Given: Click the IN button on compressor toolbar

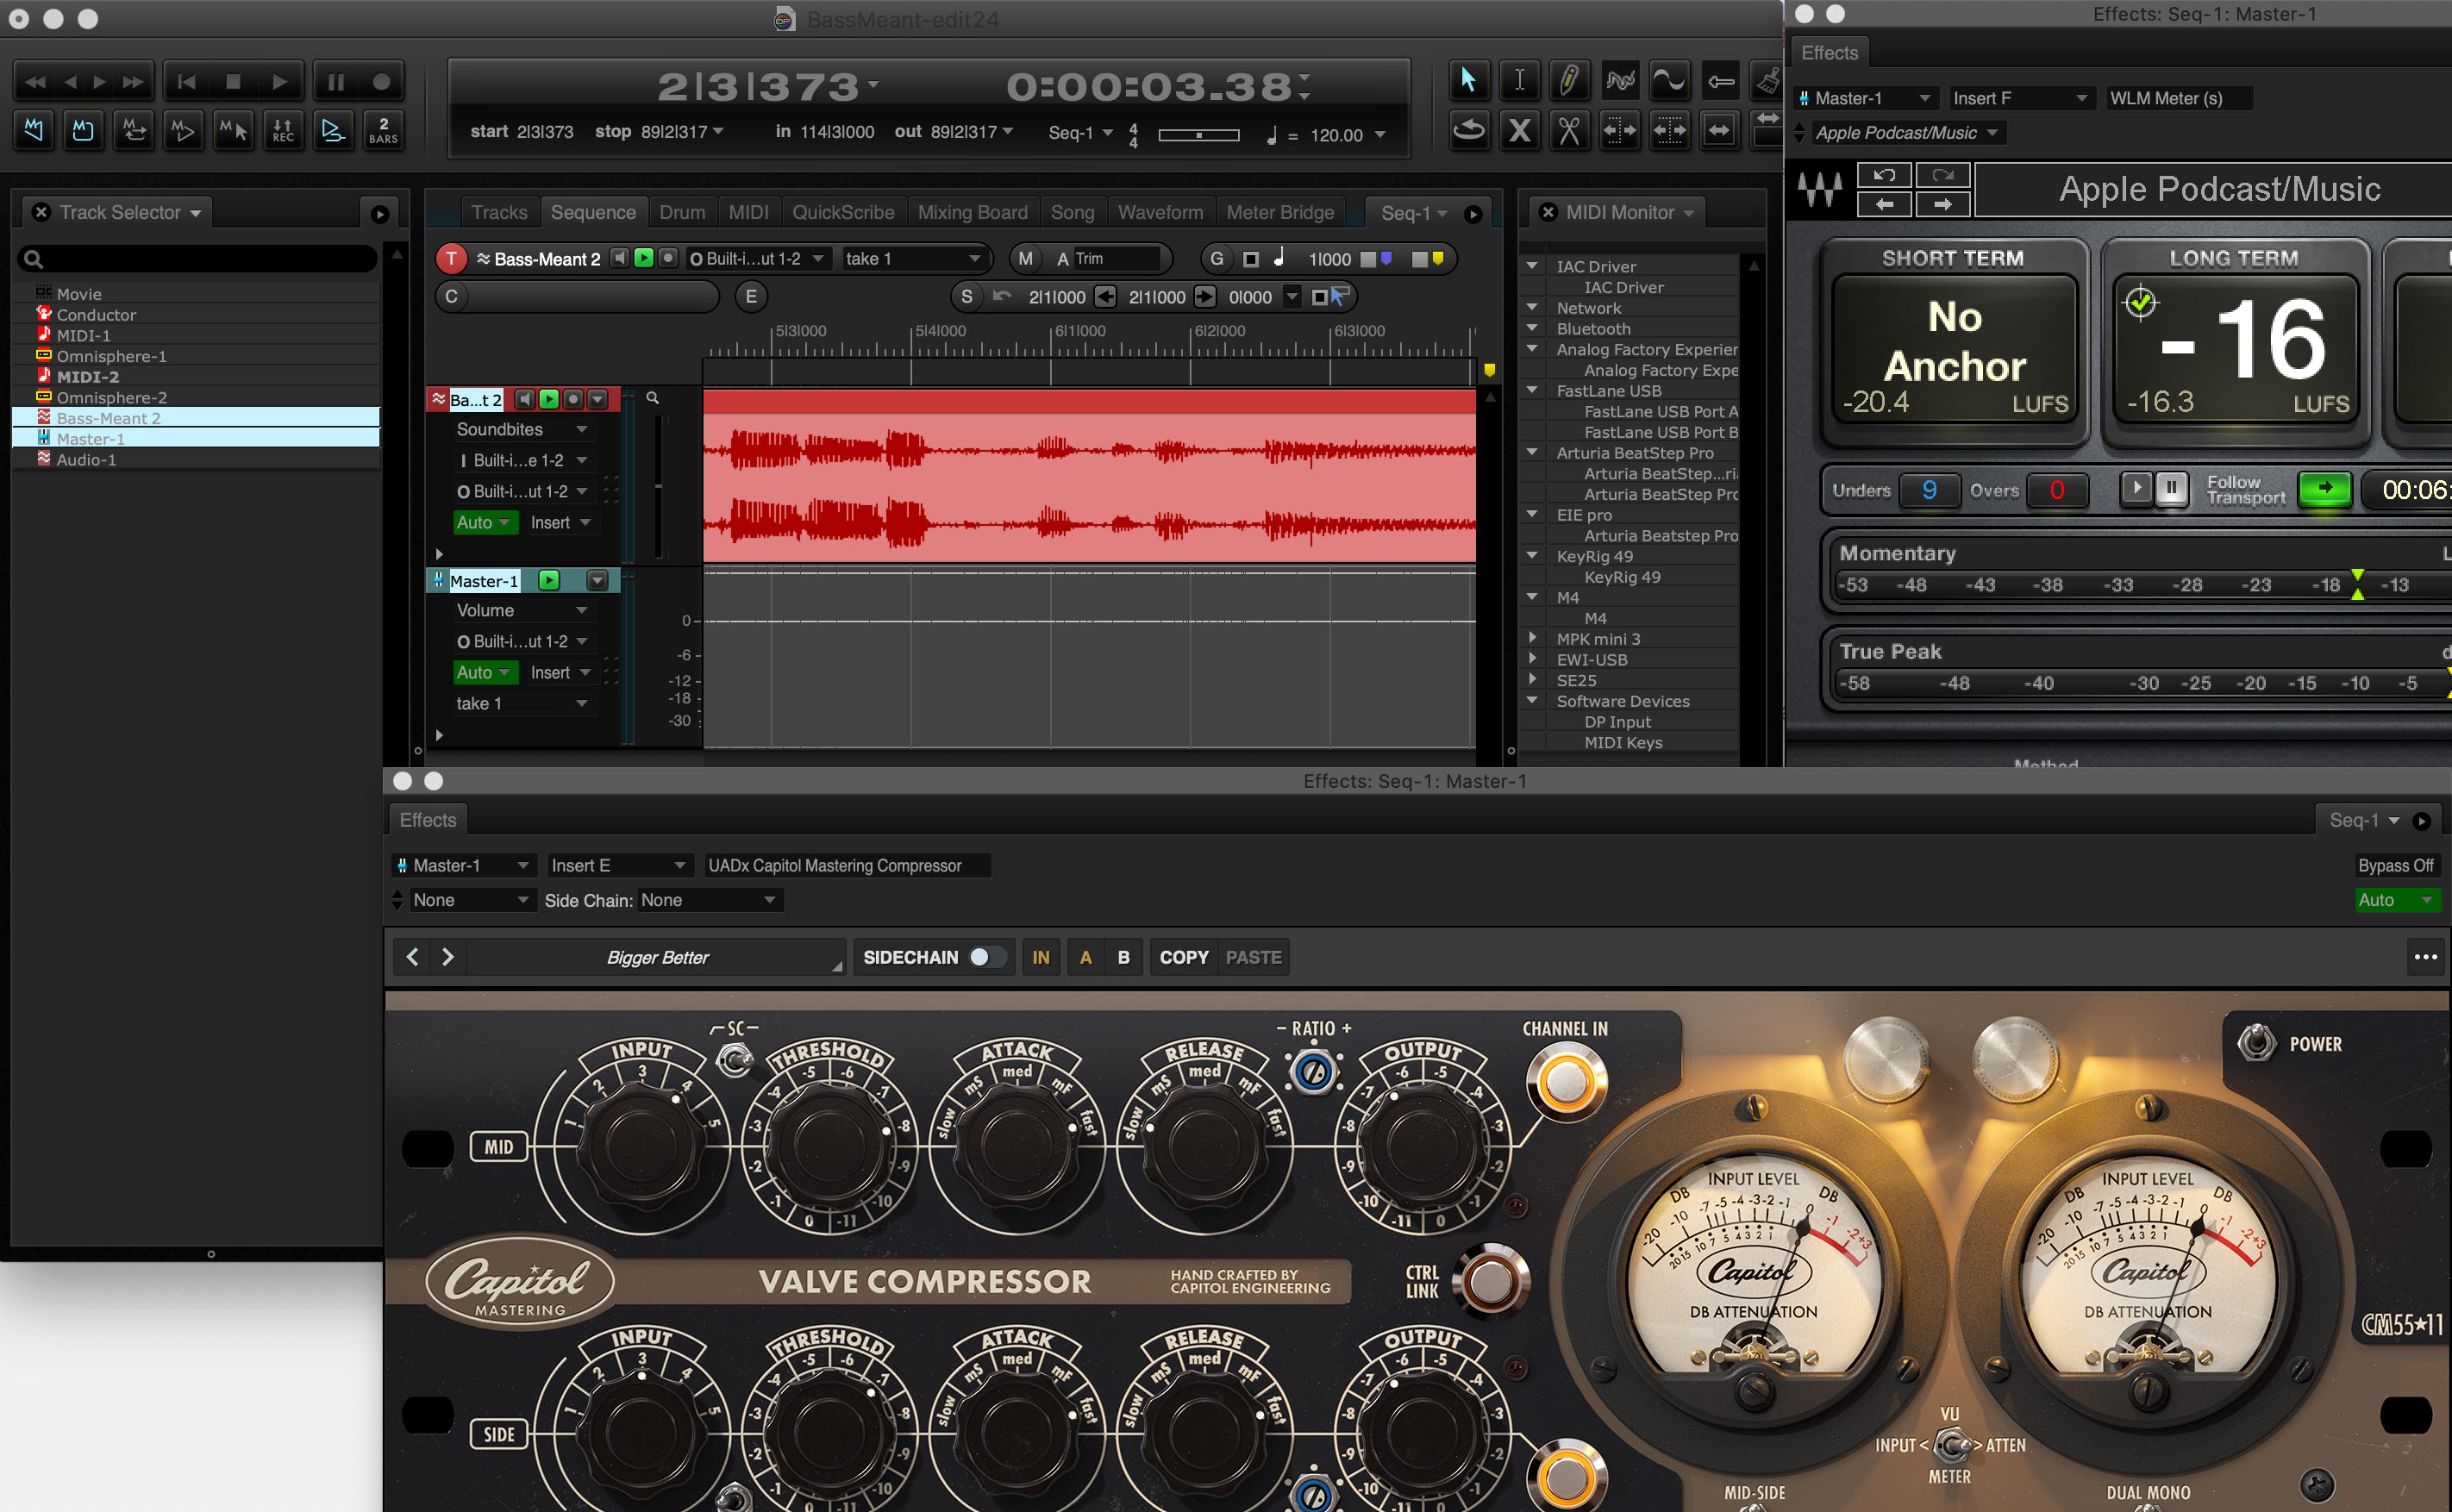Looking at the screenshot, I should pyautogui.click(x=1041, y=957).
